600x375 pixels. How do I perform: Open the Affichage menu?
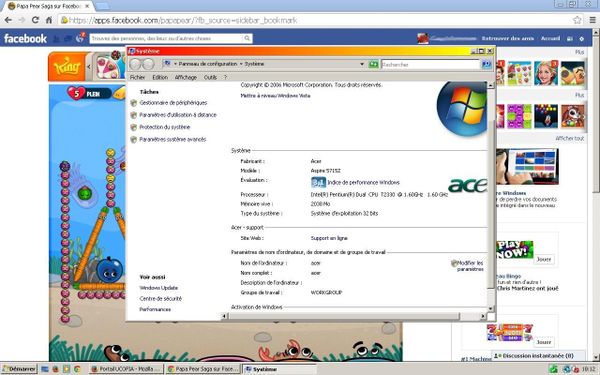coord(186,77)
